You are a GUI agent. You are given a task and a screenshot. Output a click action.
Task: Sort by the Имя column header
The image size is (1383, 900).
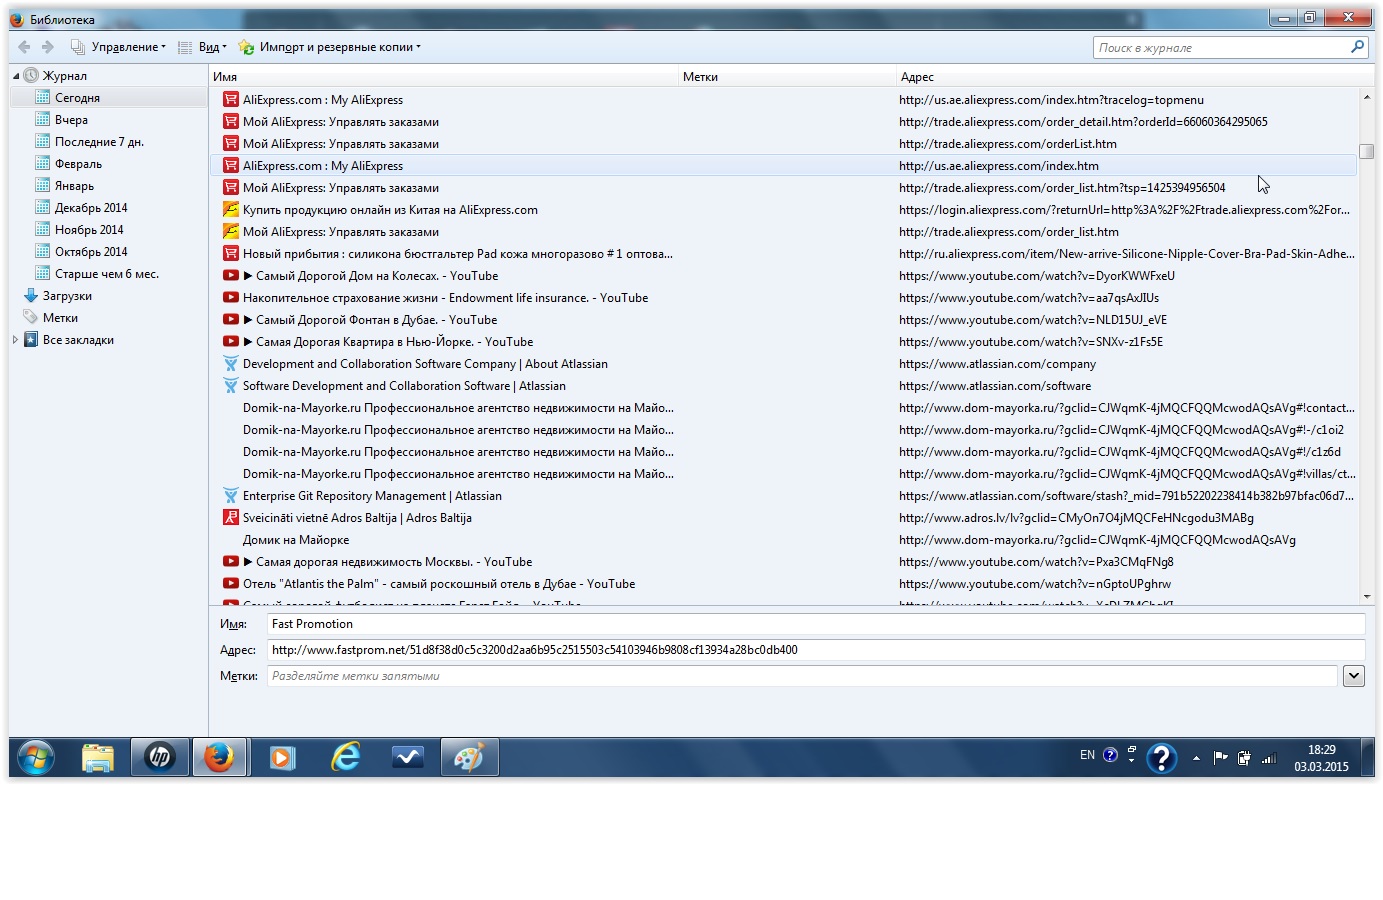point(444,77)
